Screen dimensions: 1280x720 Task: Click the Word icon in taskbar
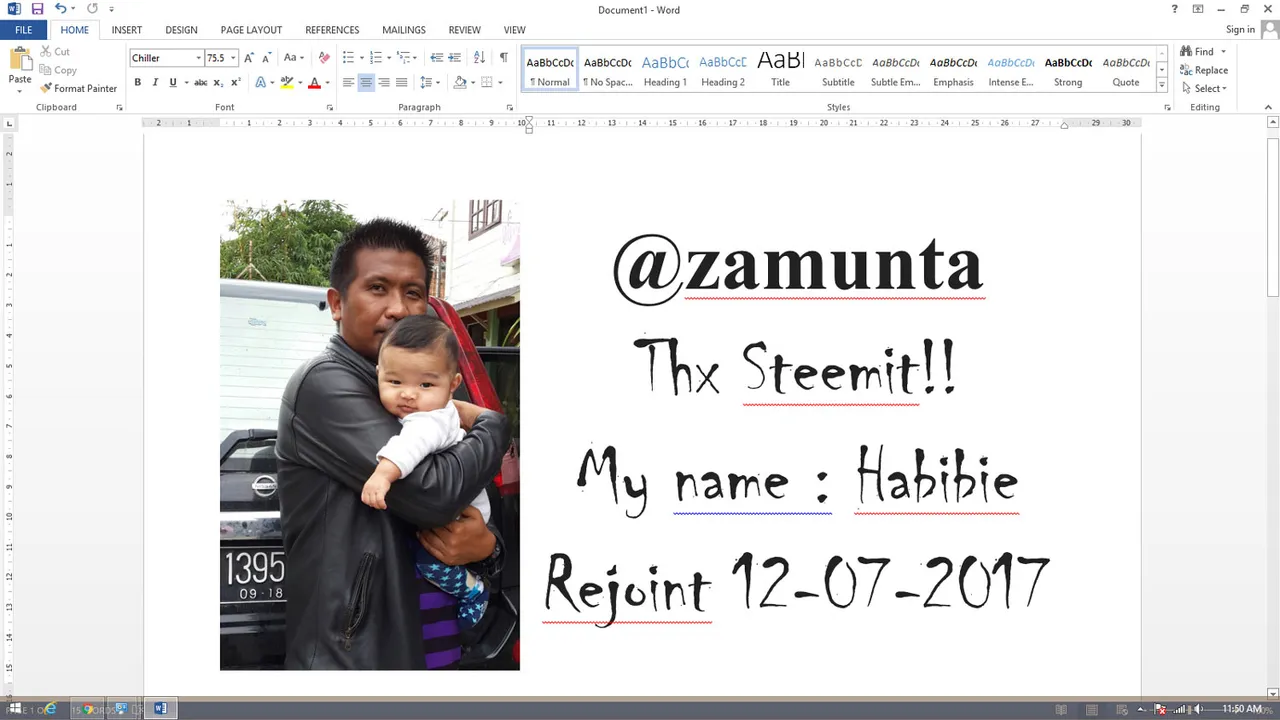(x=160, y=709)
